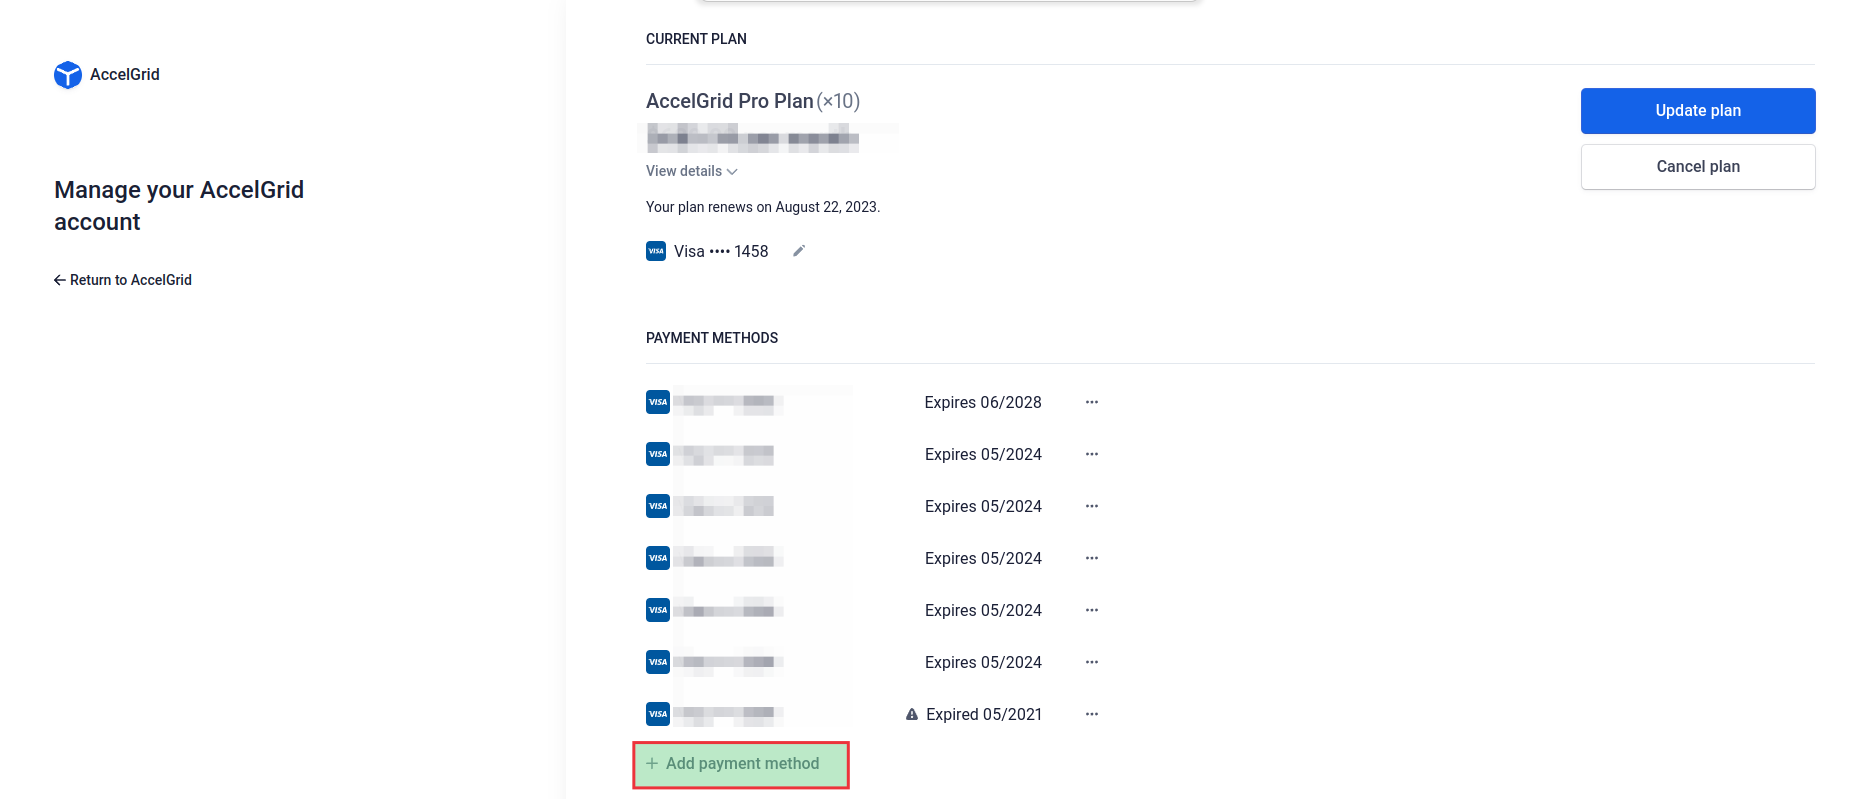Image resolution: width=1861 pixels, height=799 pixels.
Task: Click the AccelGrid Pro Plan title
Action: pyautogui.click(x=729, y=101)
